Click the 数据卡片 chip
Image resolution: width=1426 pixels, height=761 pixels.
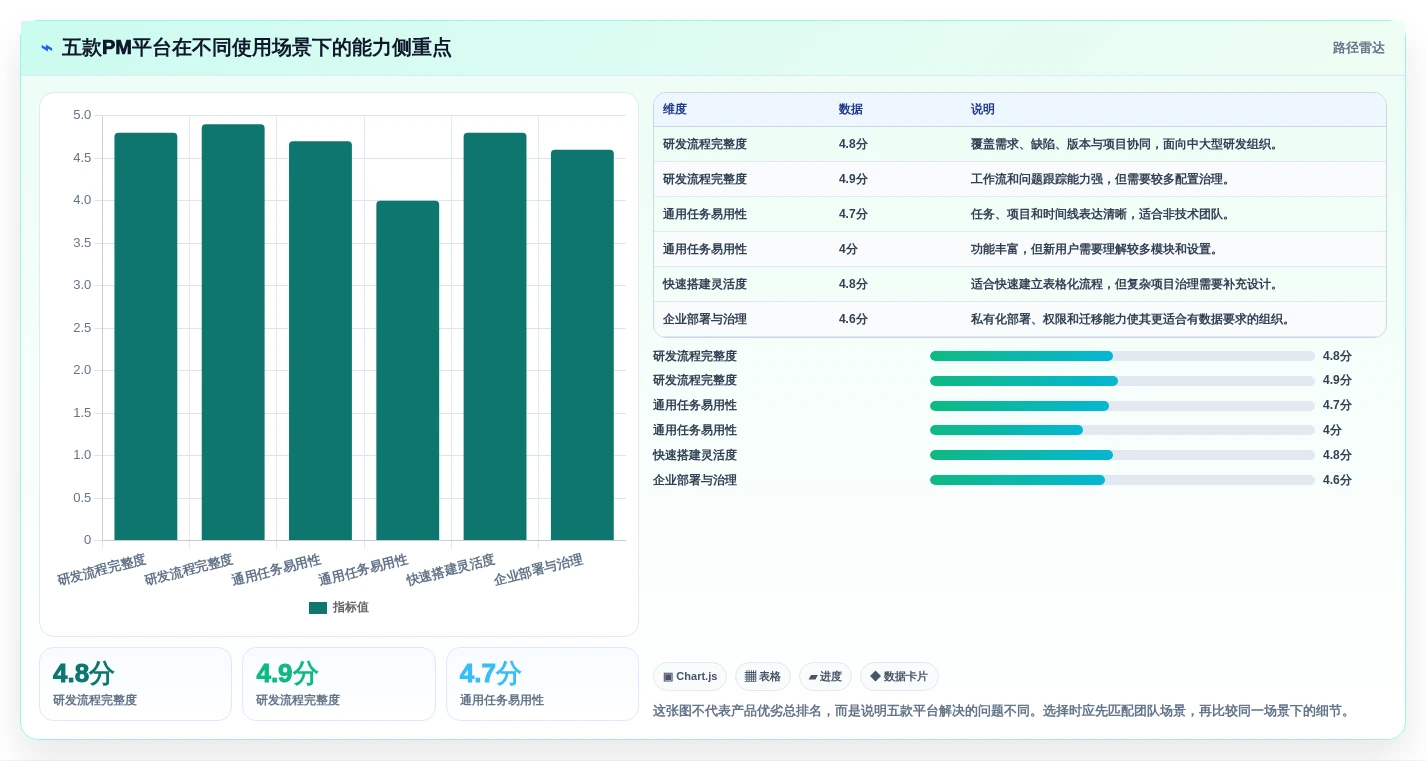(899, 677)
